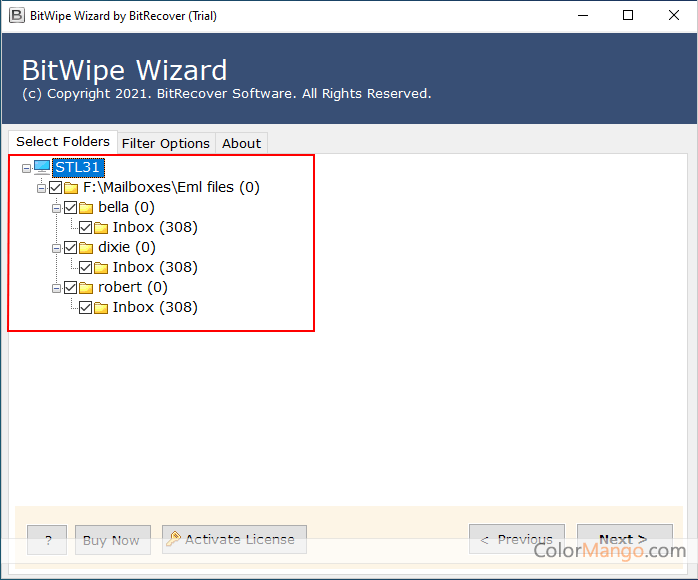Uncheck the Inbox checkbox under robert
The image size is (698, 580).
point(85,308)
